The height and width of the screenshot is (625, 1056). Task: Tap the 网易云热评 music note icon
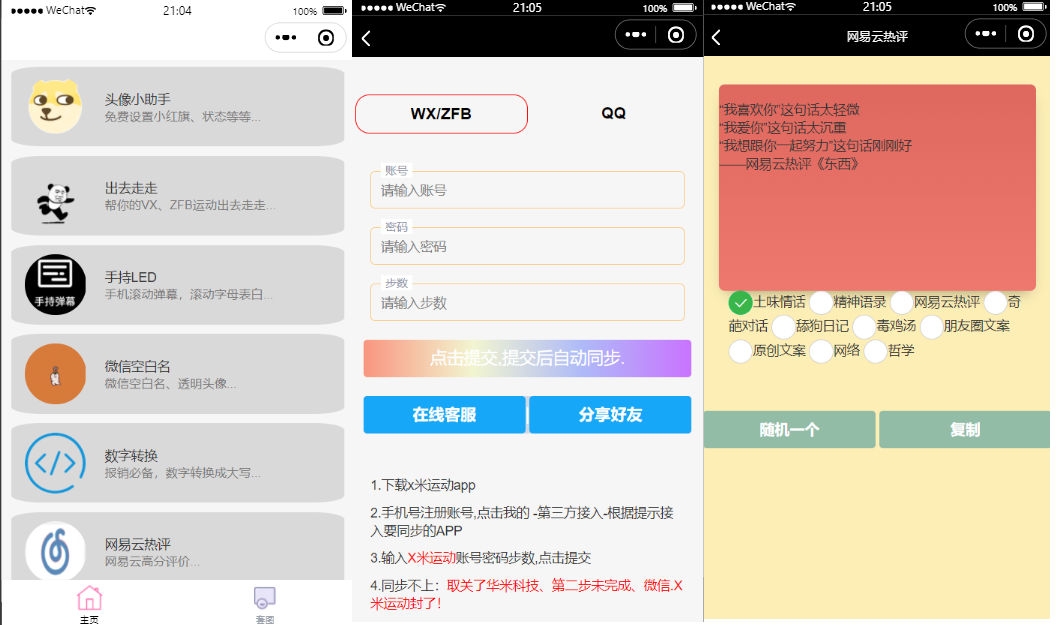[56, 551]
